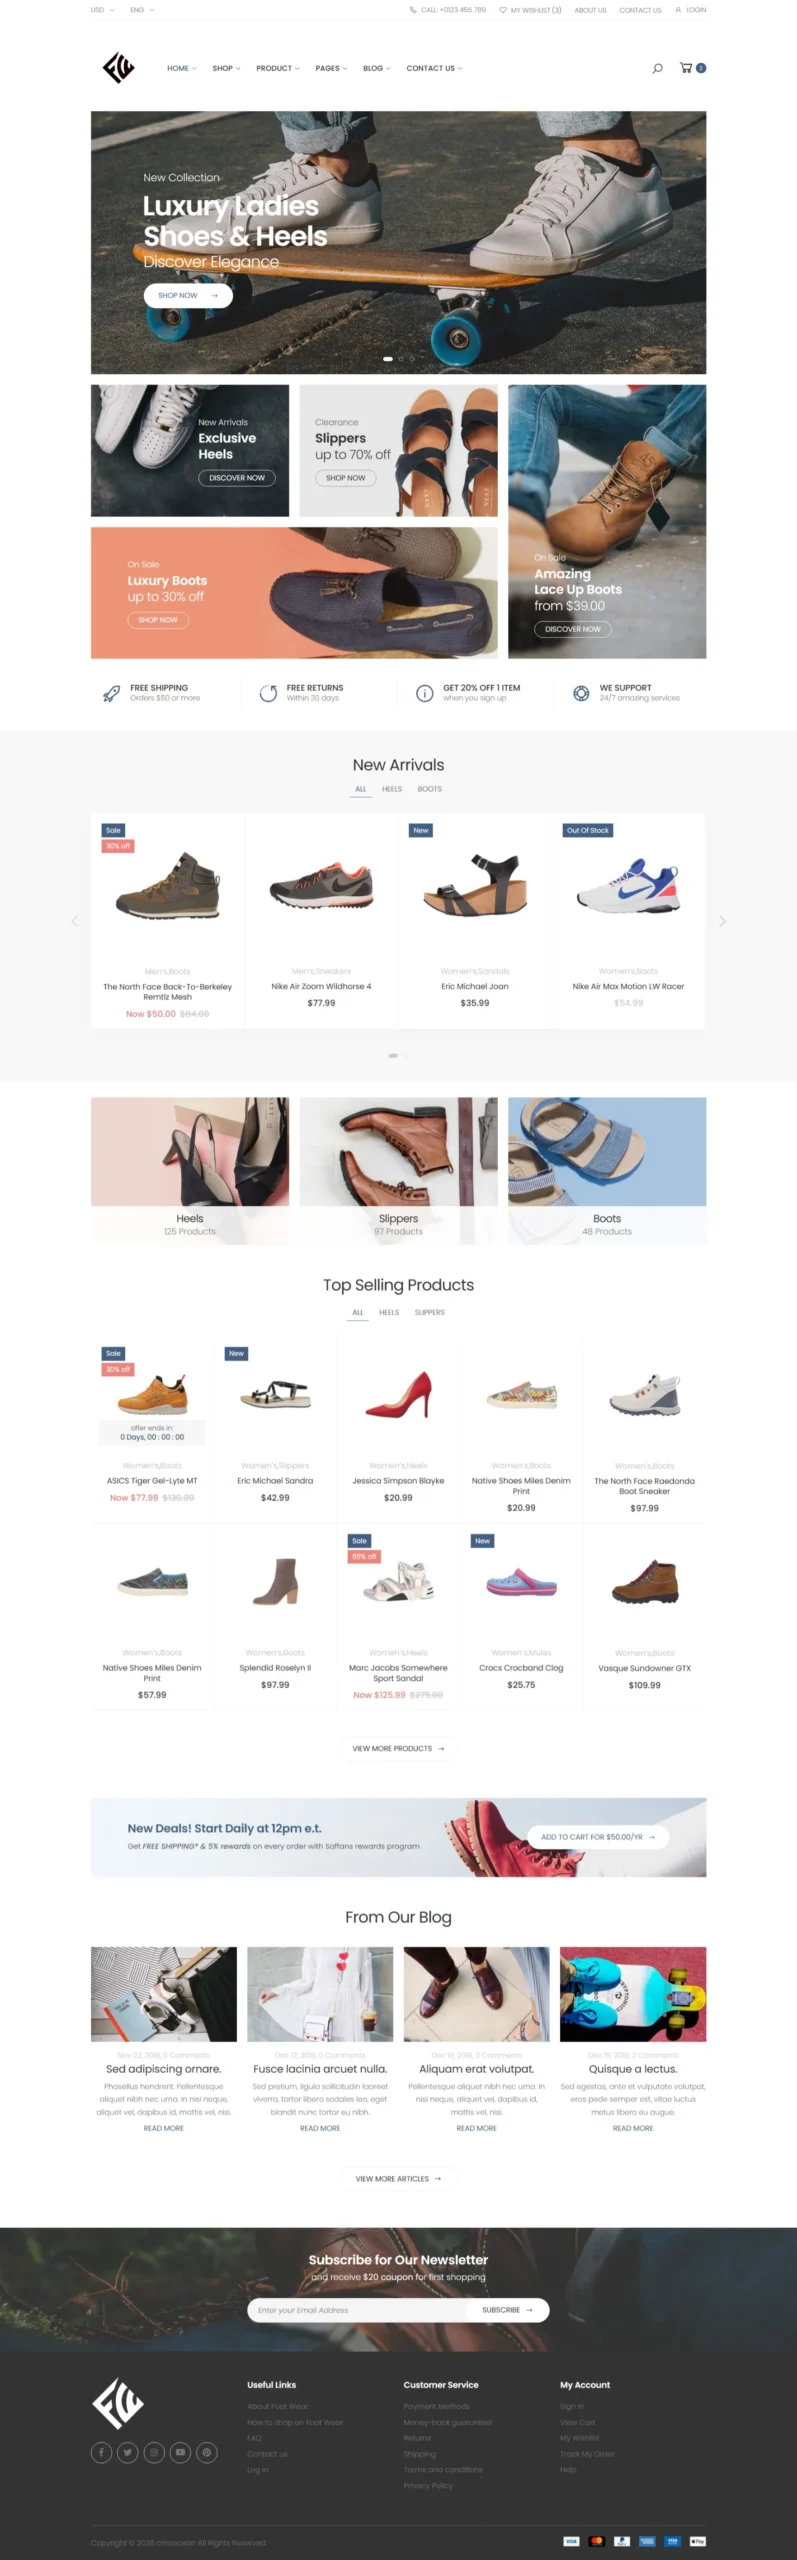Image resolution: width=797 pixels, height=2560 pixels.
Task: Expand the Shop menu dropdown
Action: (x=226, y=68)
